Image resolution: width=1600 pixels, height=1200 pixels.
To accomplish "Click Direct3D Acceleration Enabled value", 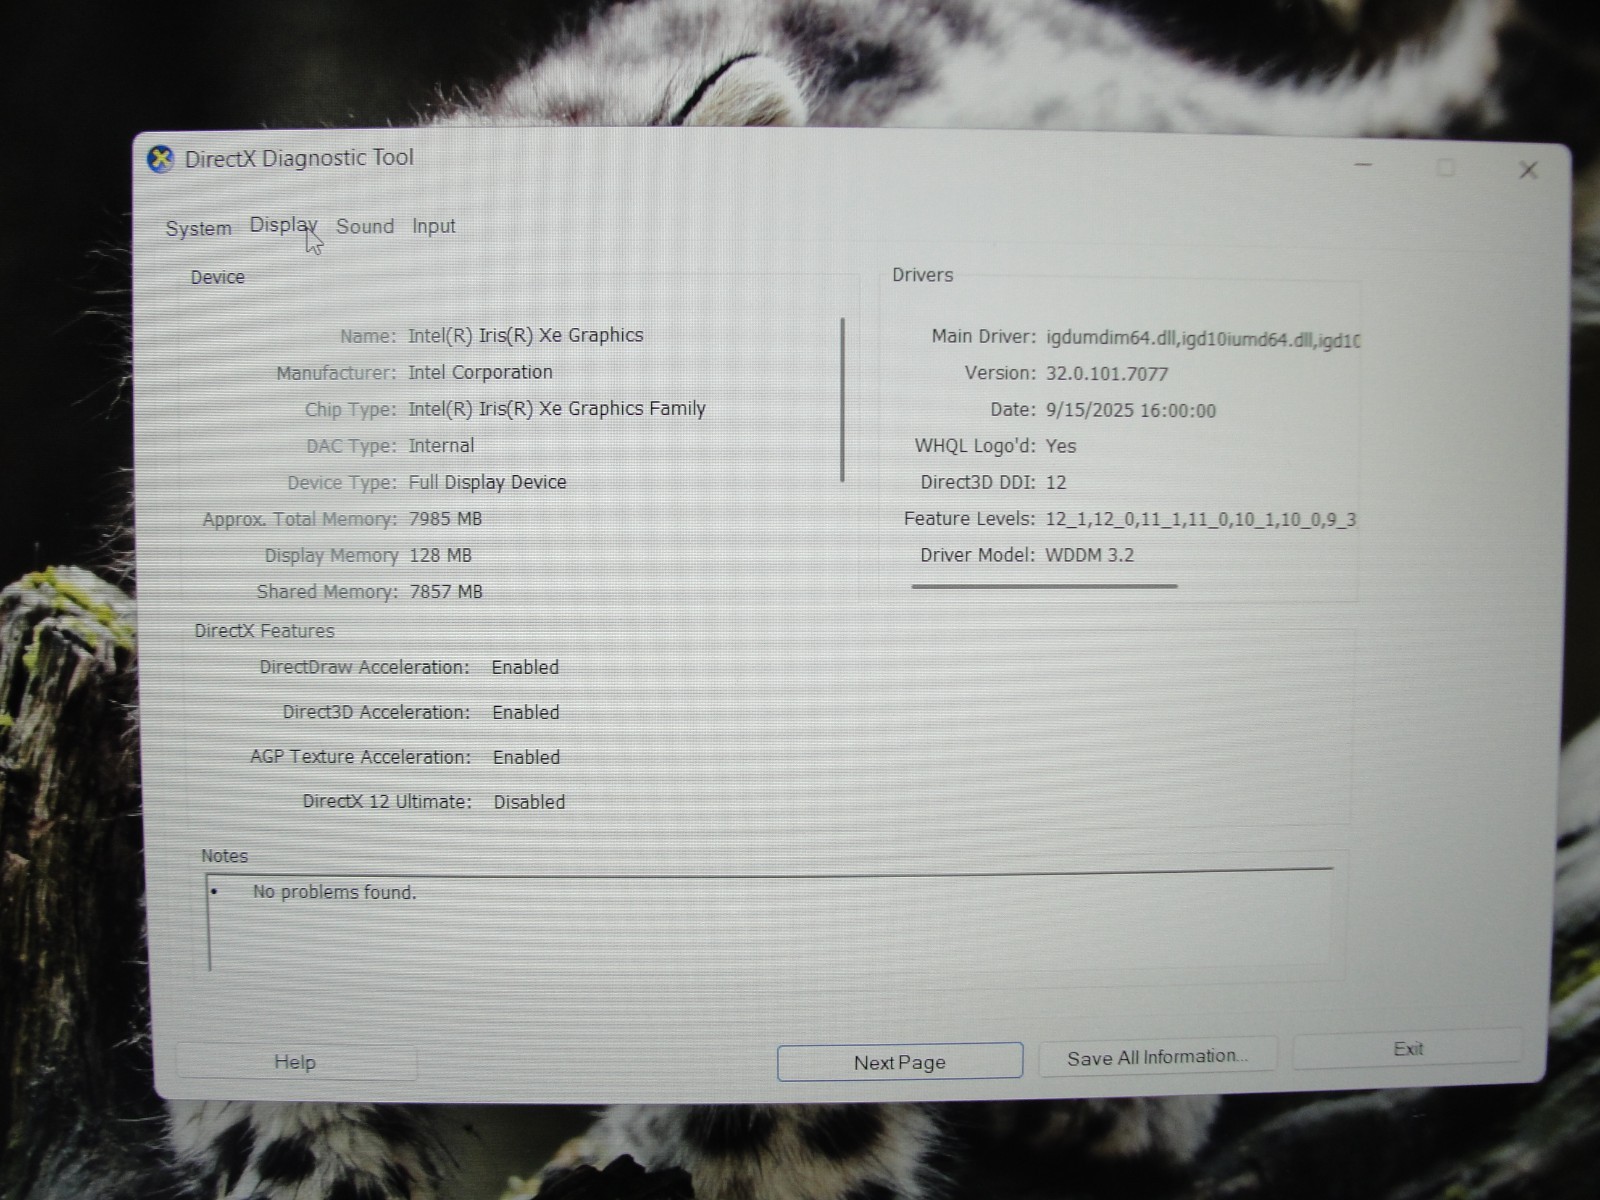I will click(526, 712).
